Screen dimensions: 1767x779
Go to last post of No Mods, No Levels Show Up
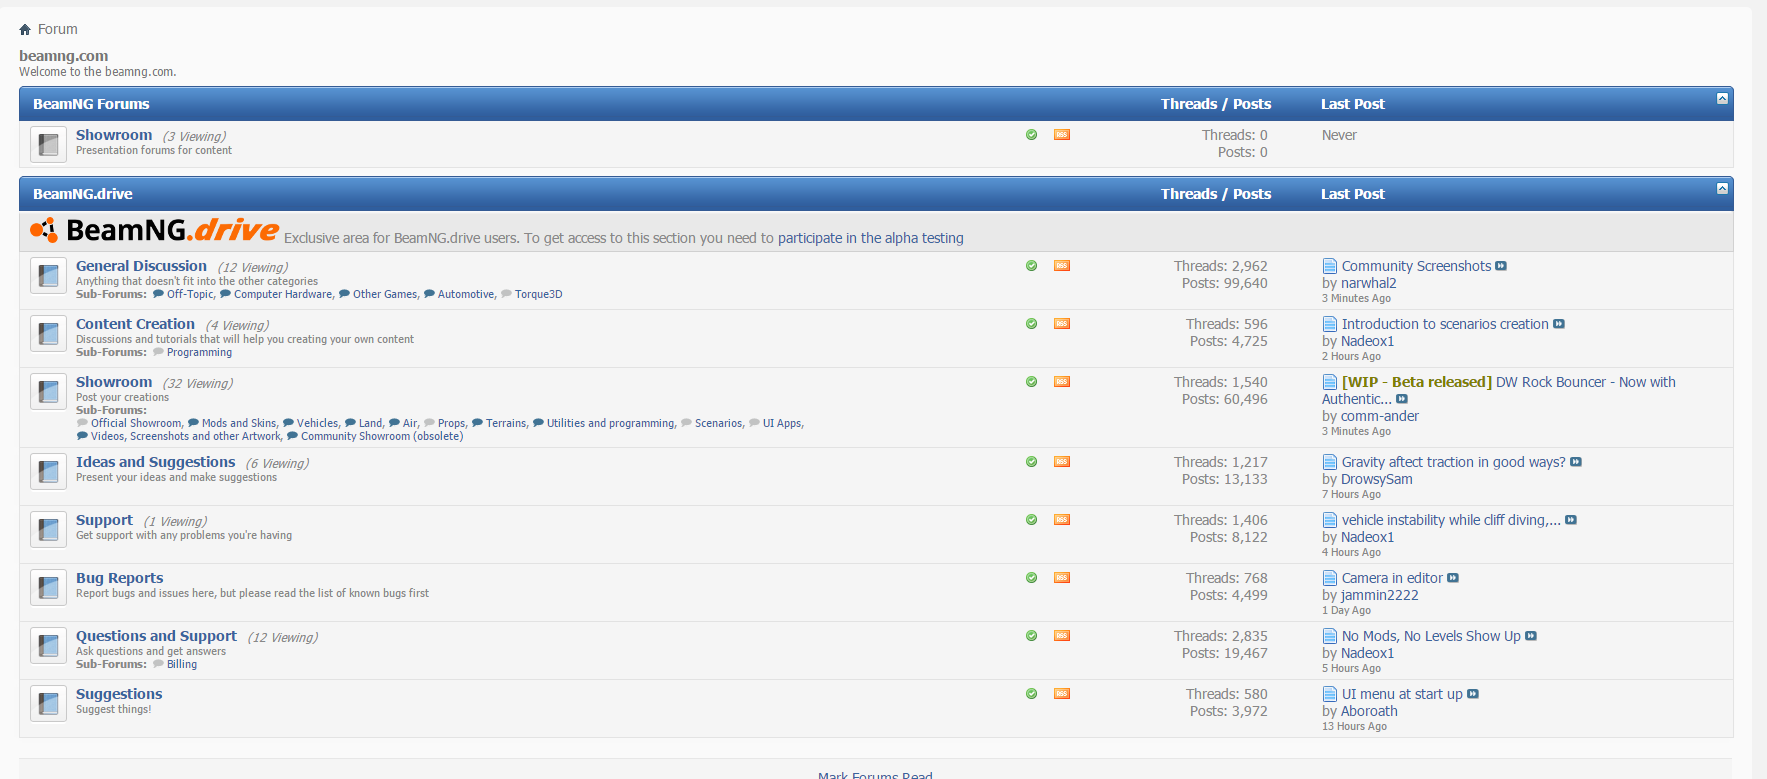[1531, 636]
